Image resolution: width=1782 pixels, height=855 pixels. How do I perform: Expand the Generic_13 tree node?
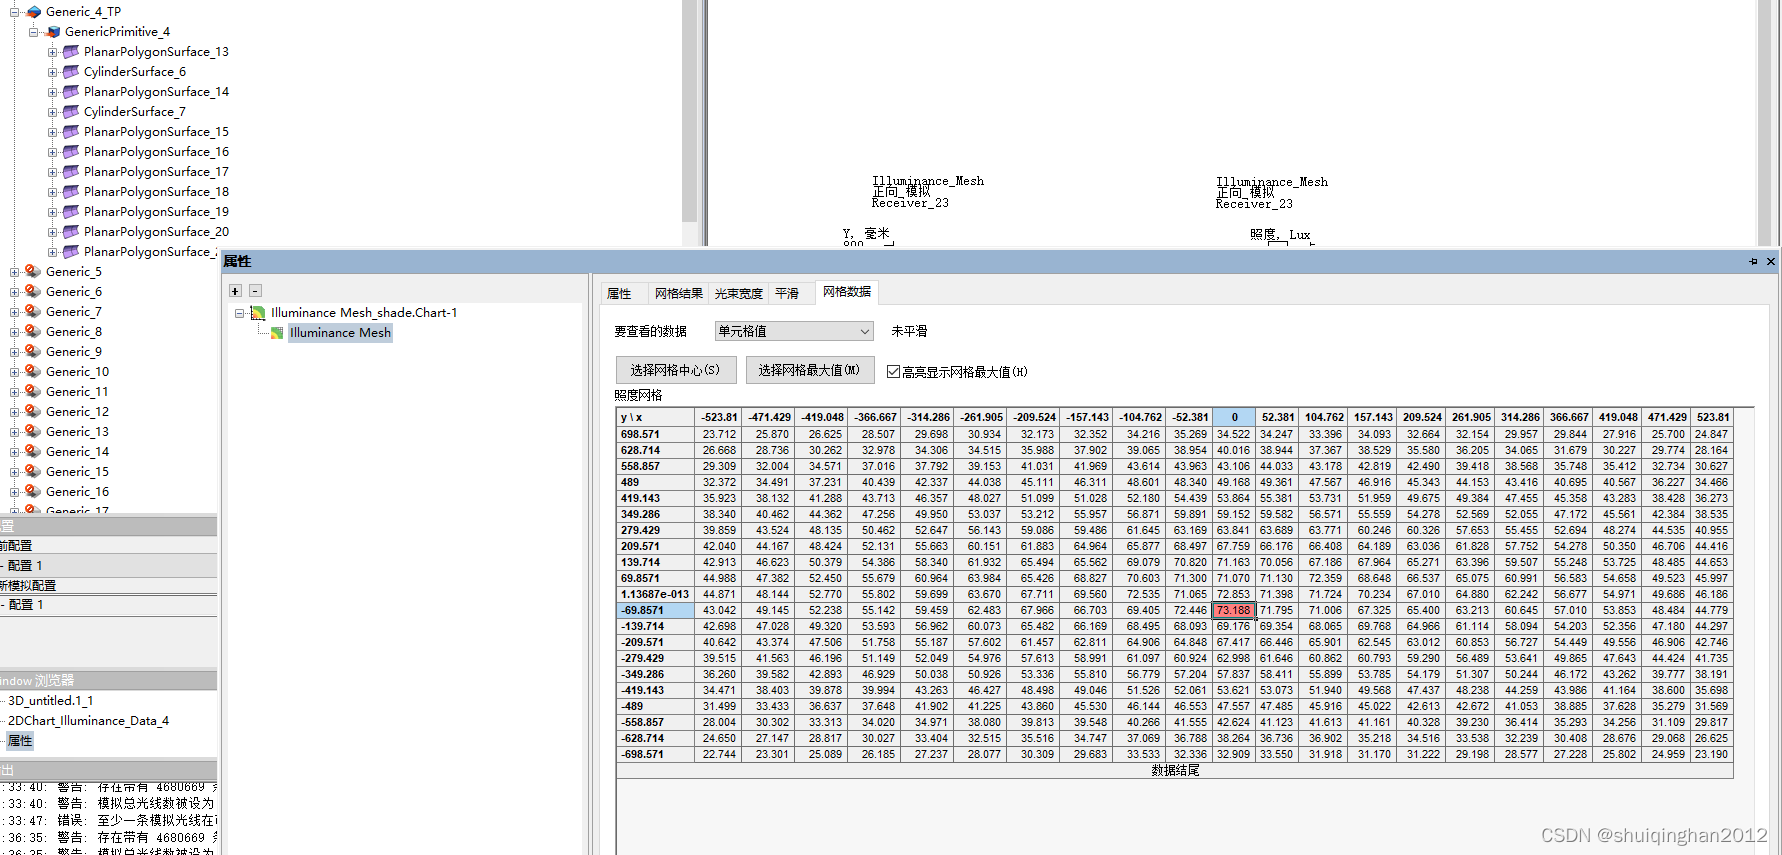[15, 432]
